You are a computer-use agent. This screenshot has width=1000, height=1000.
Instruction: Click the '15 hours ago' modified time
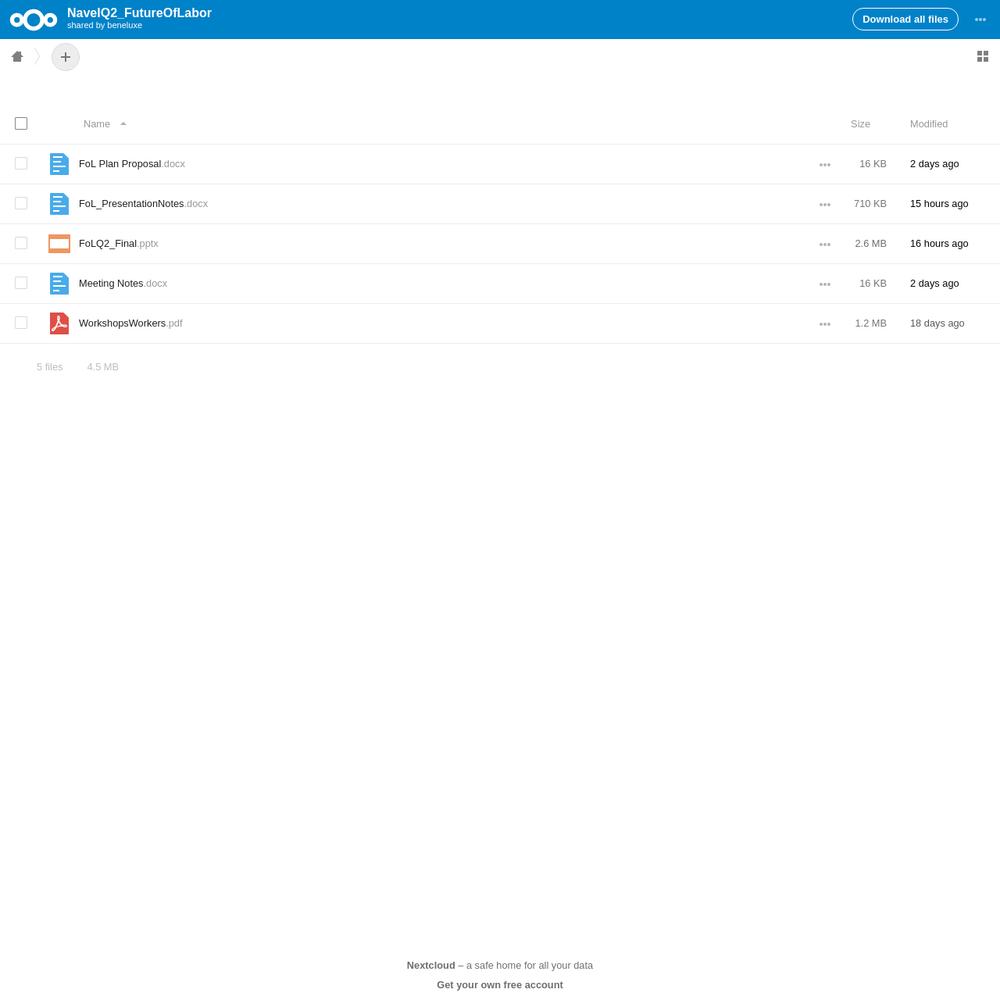point(939,203)
